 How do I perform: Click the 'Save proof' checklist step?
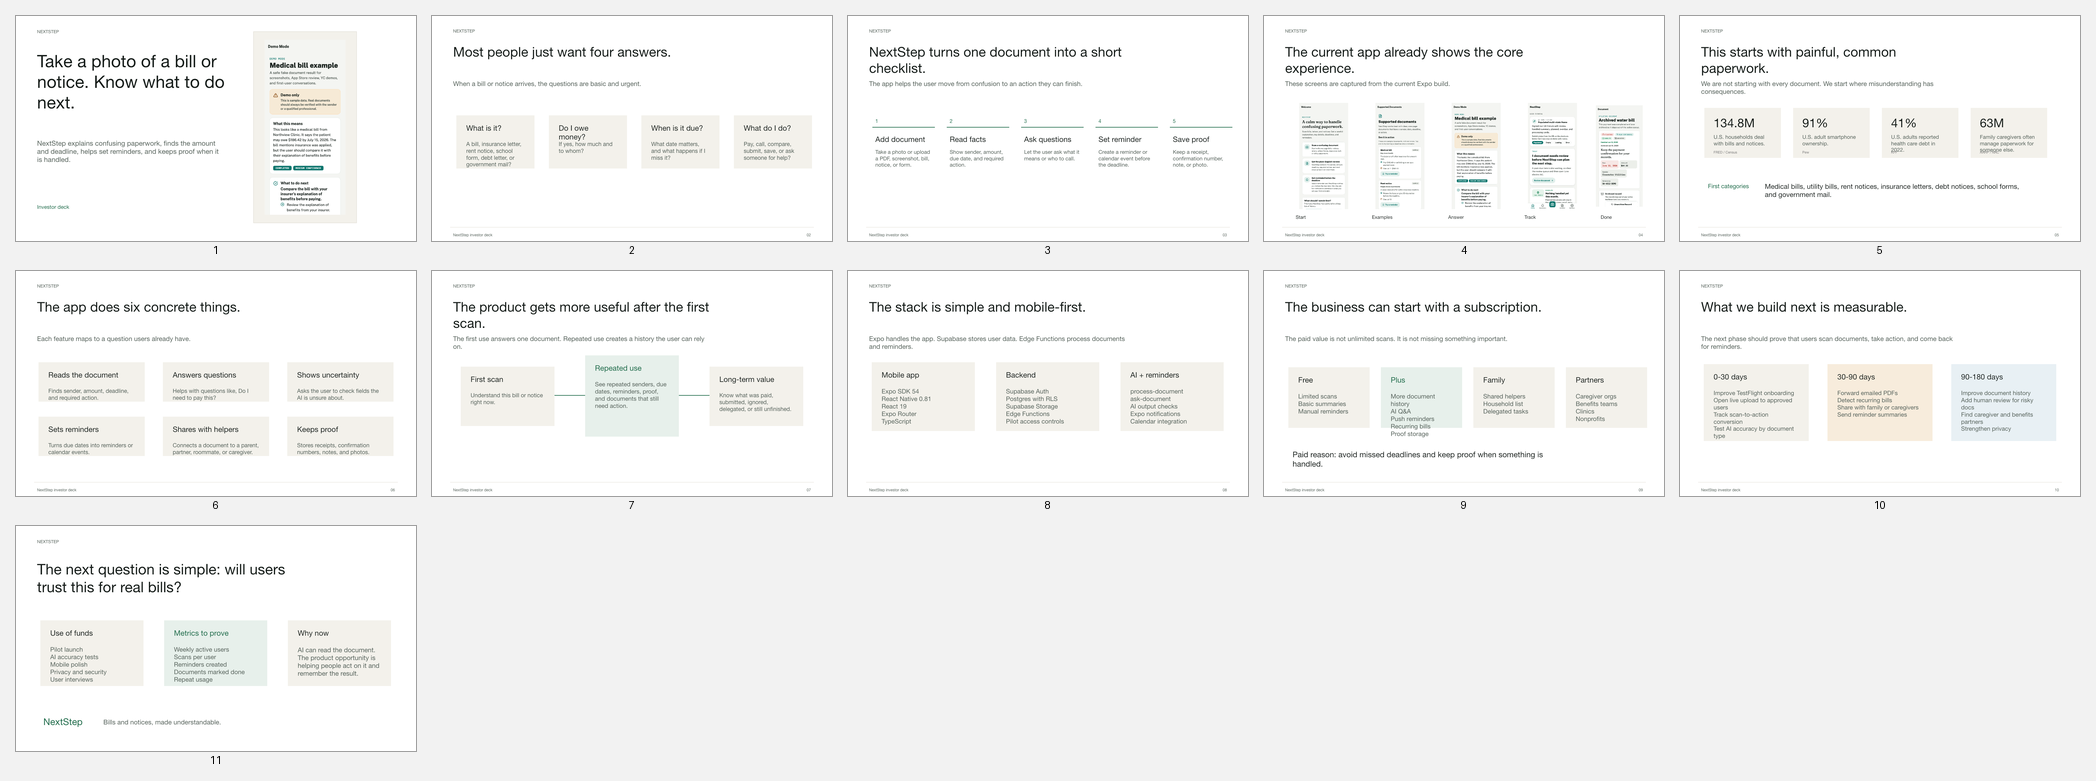1201,144
